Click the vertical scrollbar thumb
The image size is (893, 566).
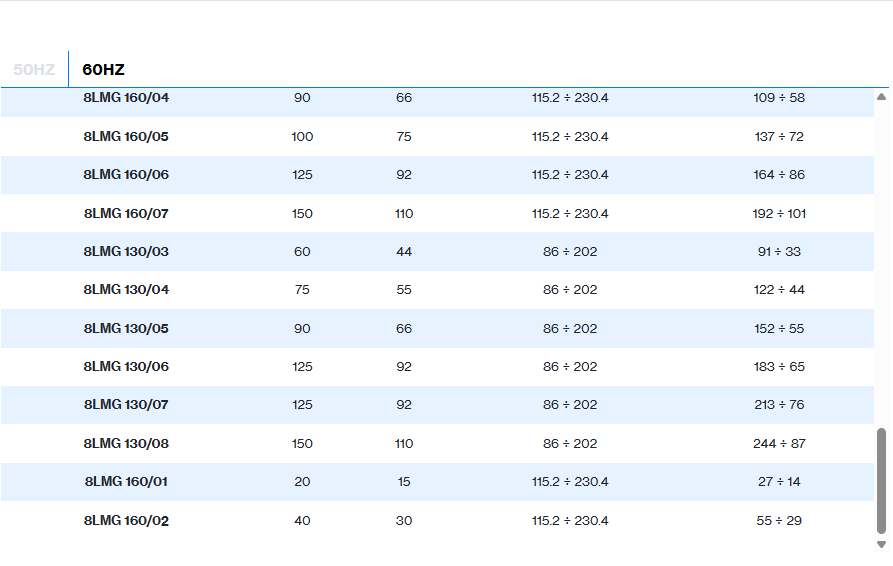point(881,480)
